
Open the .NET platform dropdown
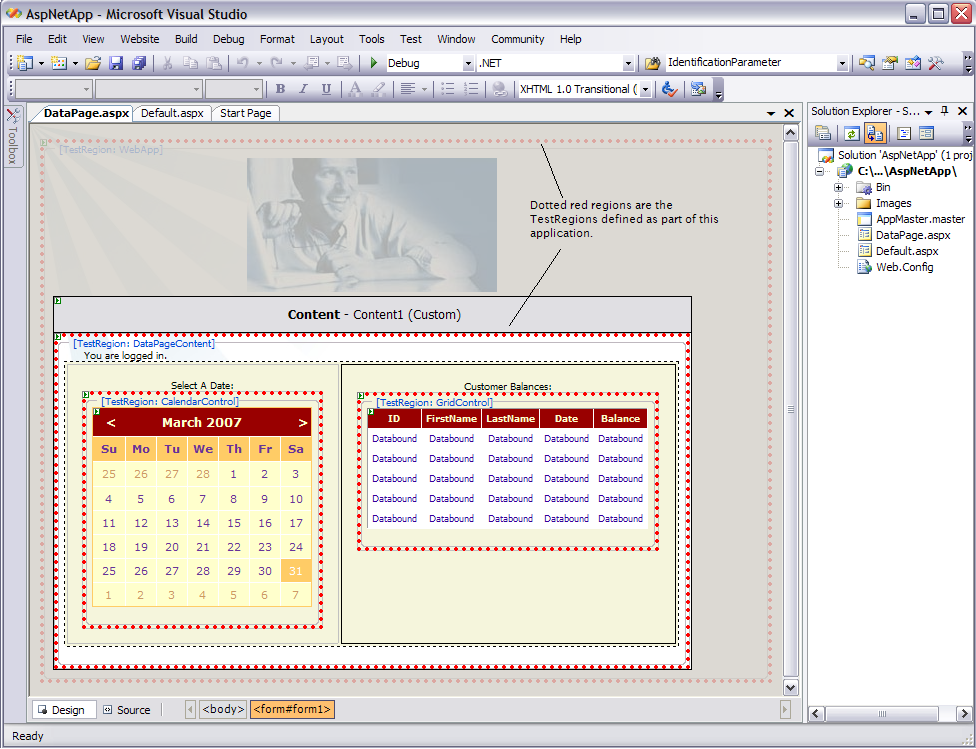(627, 64)
